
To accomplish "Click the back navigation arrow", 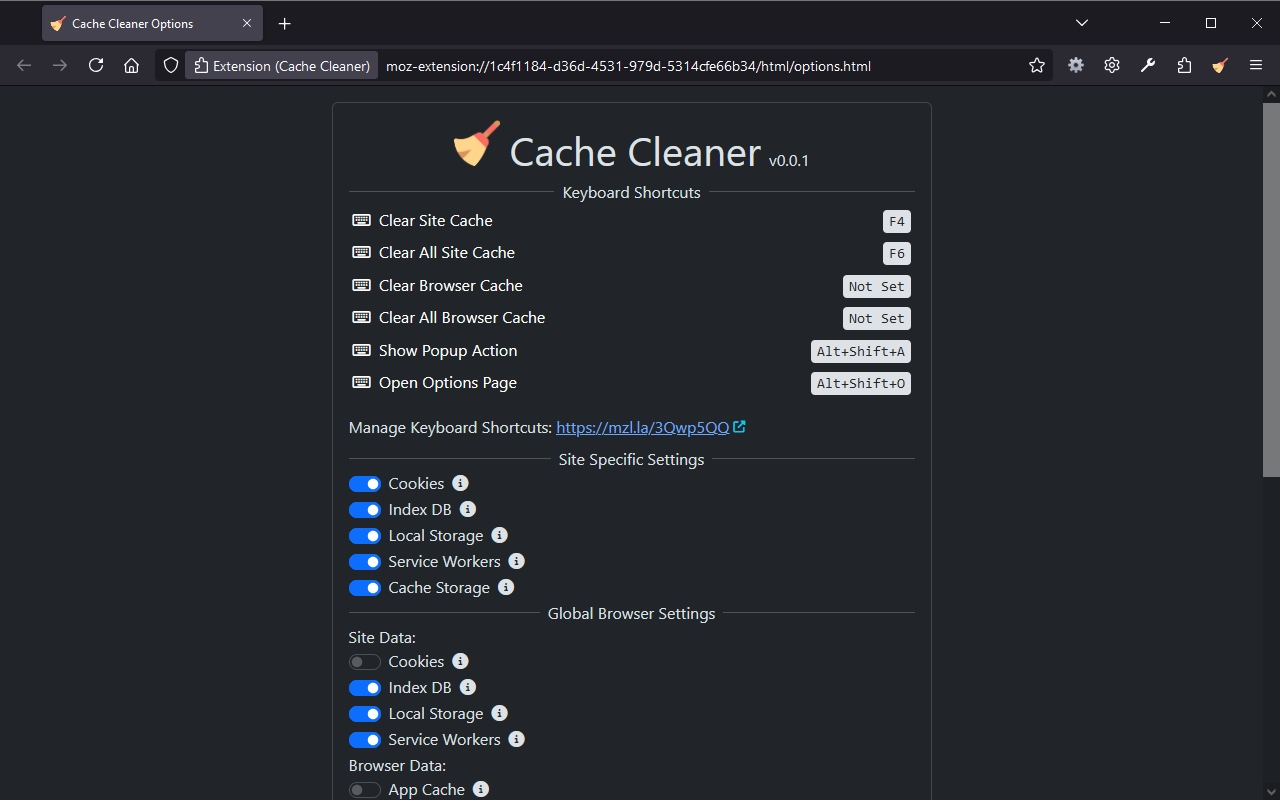I will (x=24, y=65).
